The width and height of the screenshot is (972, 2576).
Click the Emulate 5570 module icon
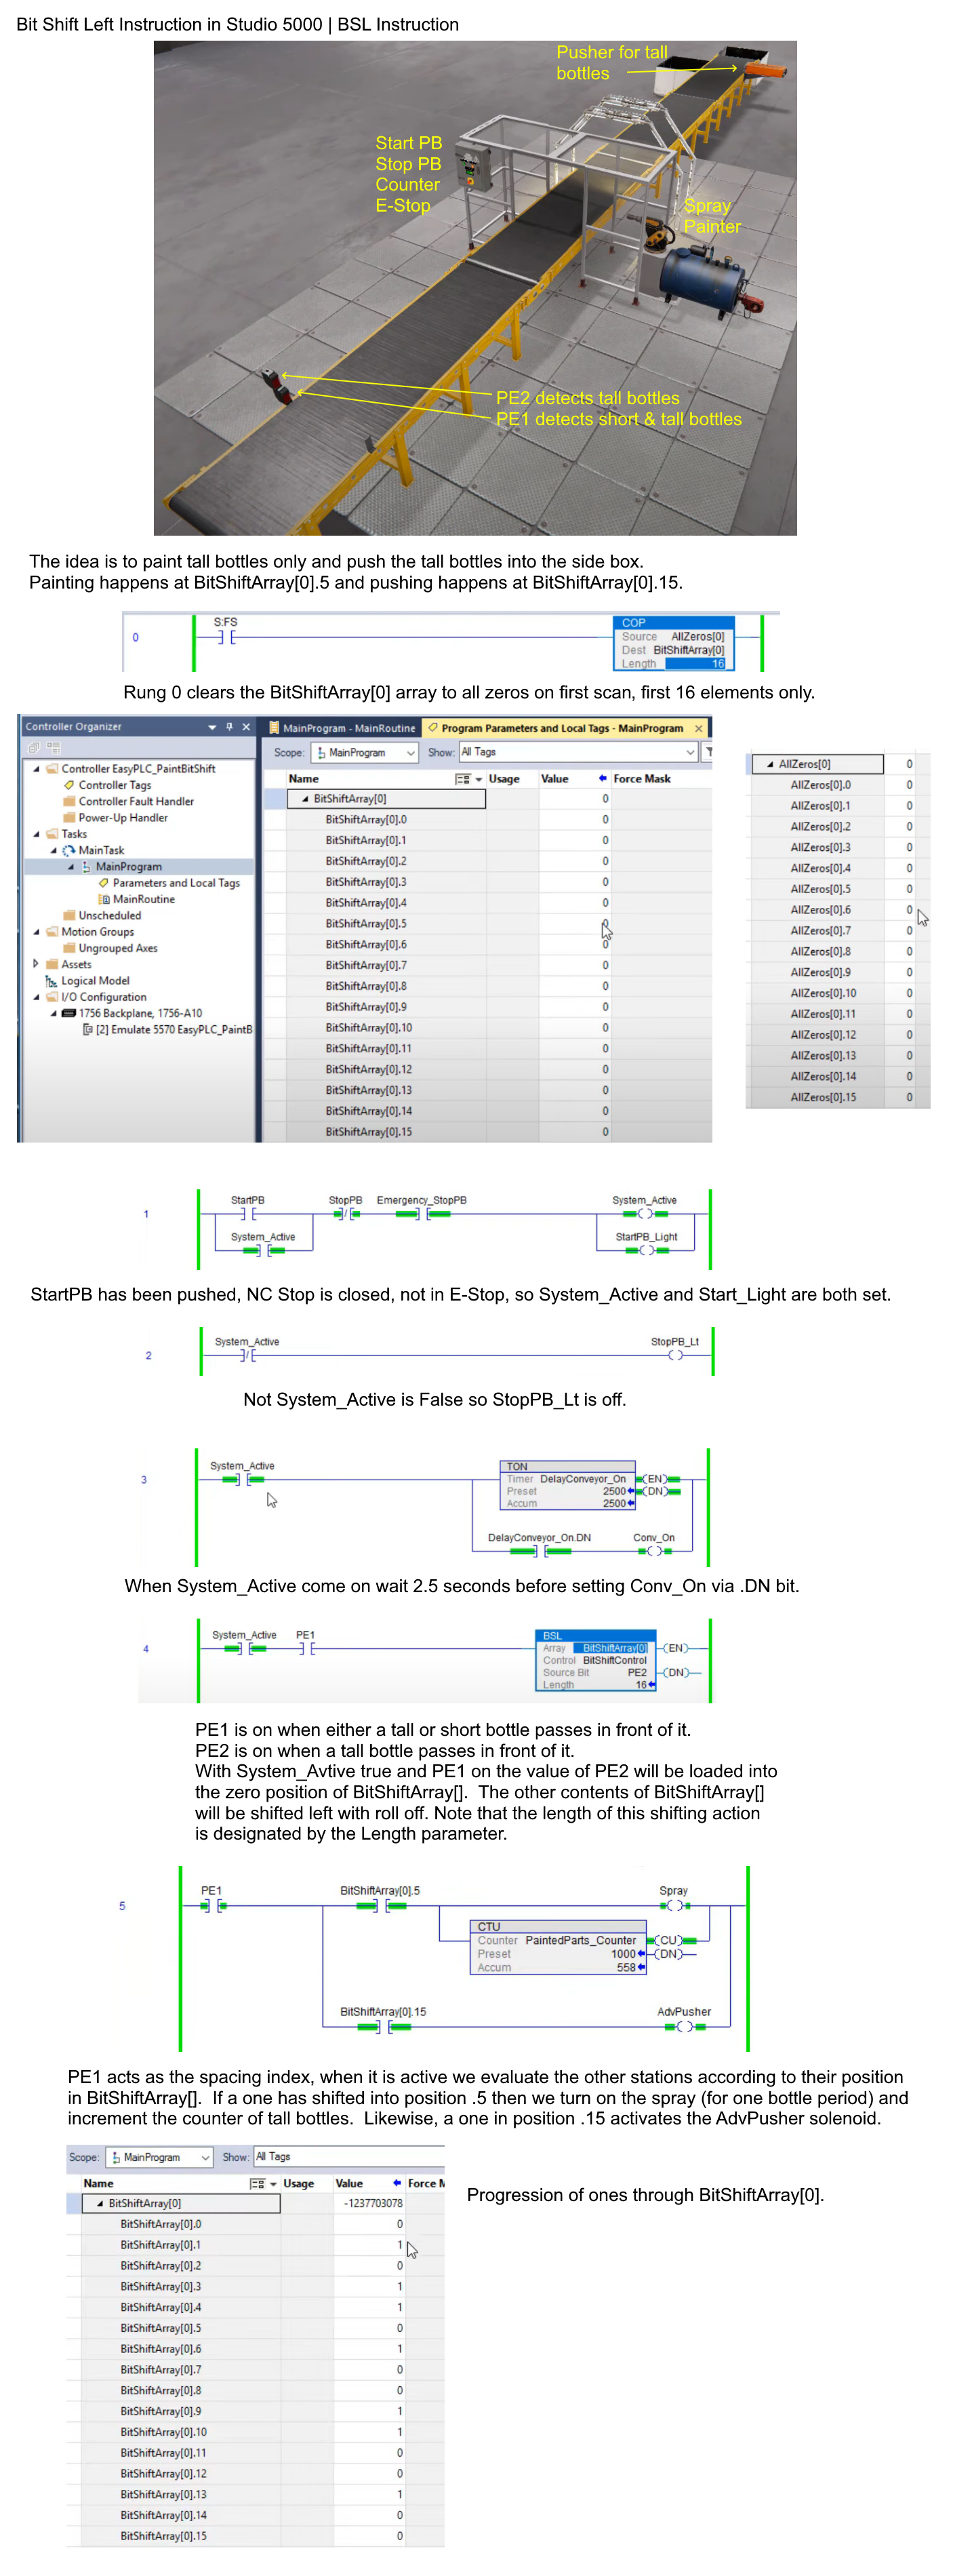tap(88, 1029)
